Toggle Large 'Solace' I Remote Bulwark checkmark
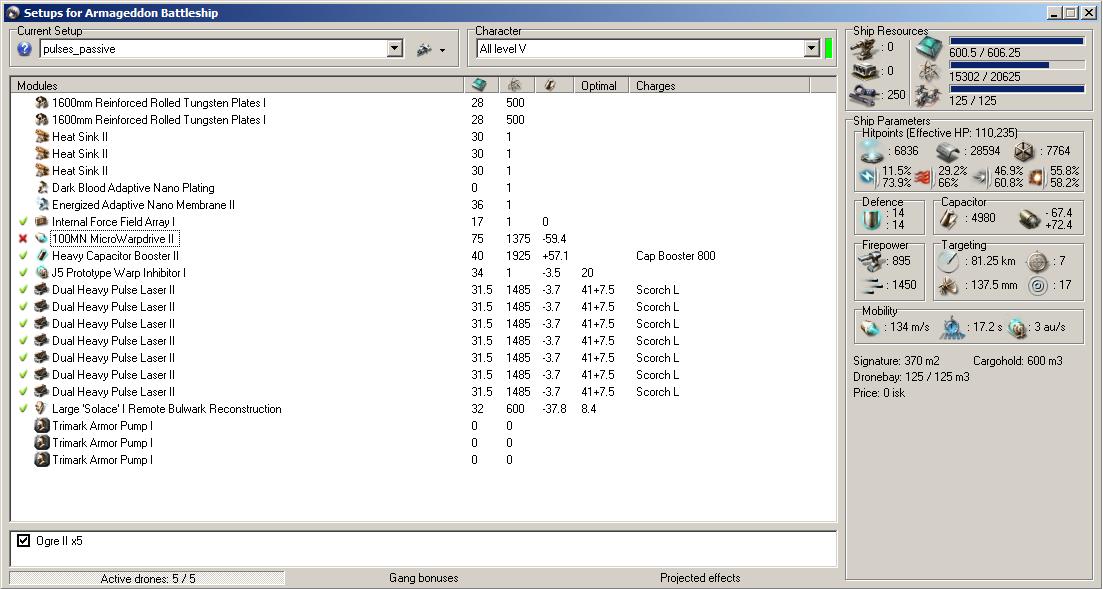 click(23, 408)
